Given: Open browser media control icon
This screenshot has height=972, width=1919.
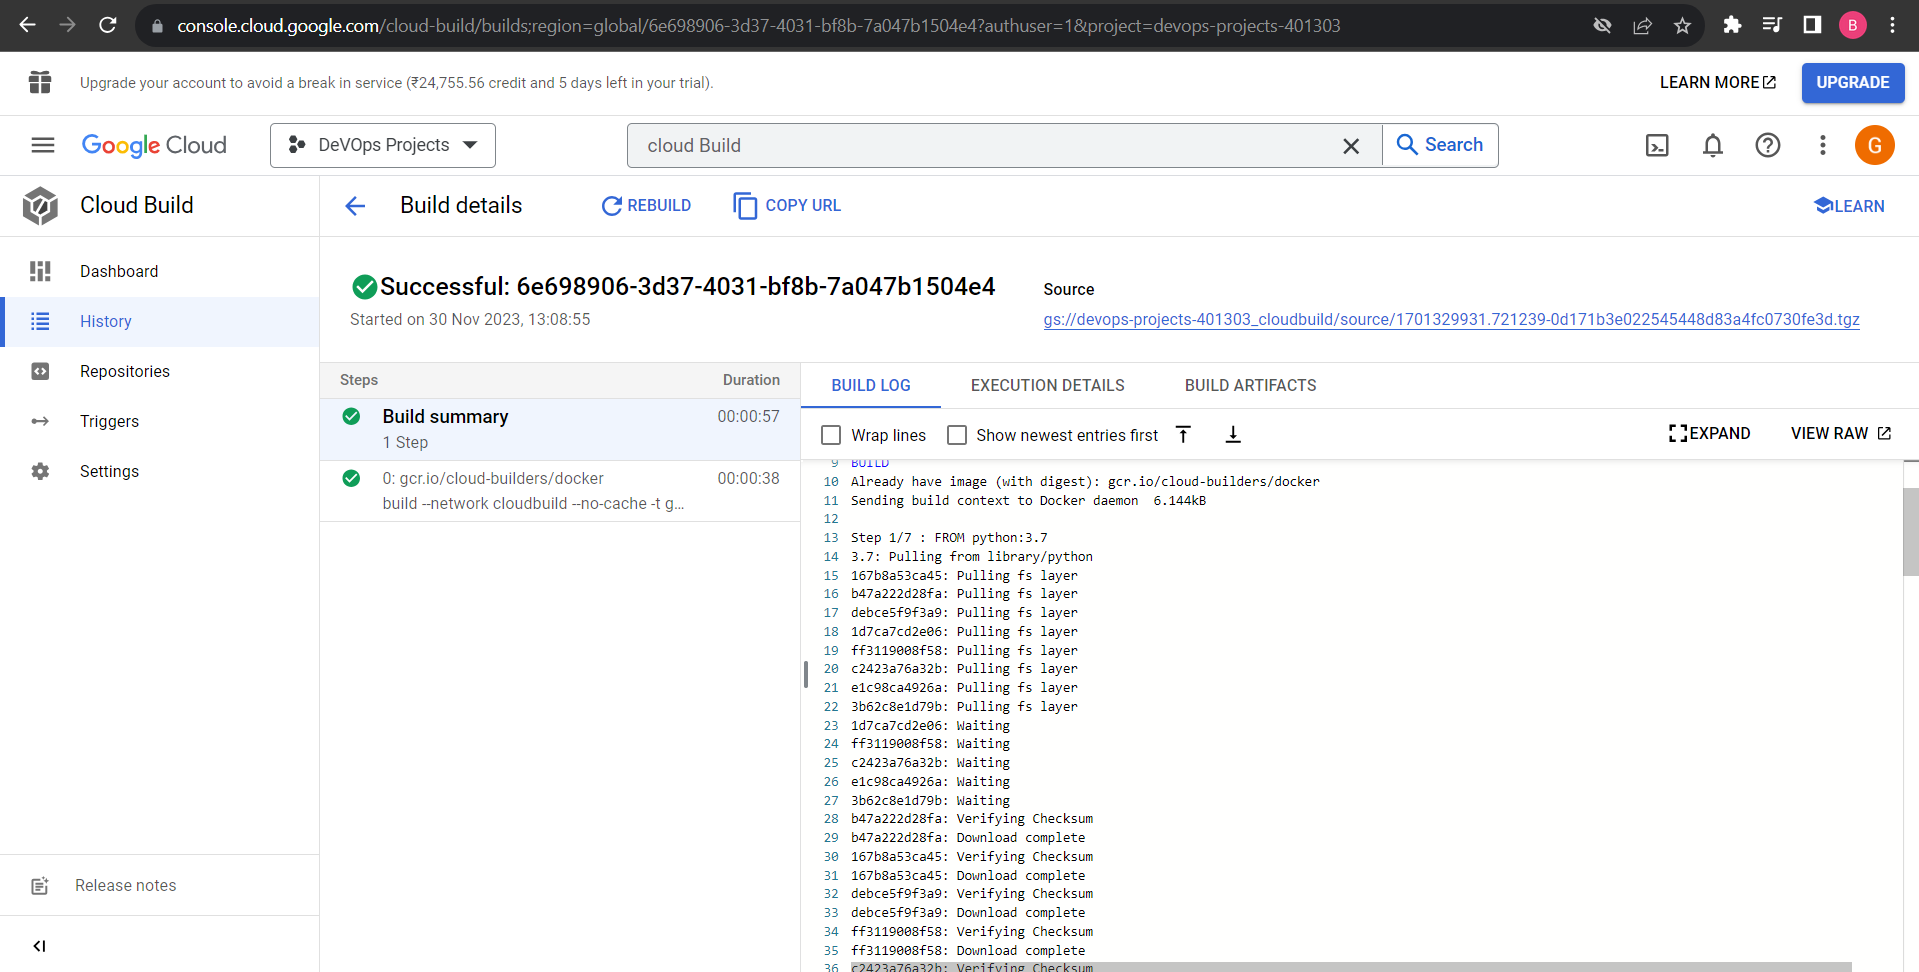Looking at the screenshot, I should (x=1772, y=25).
